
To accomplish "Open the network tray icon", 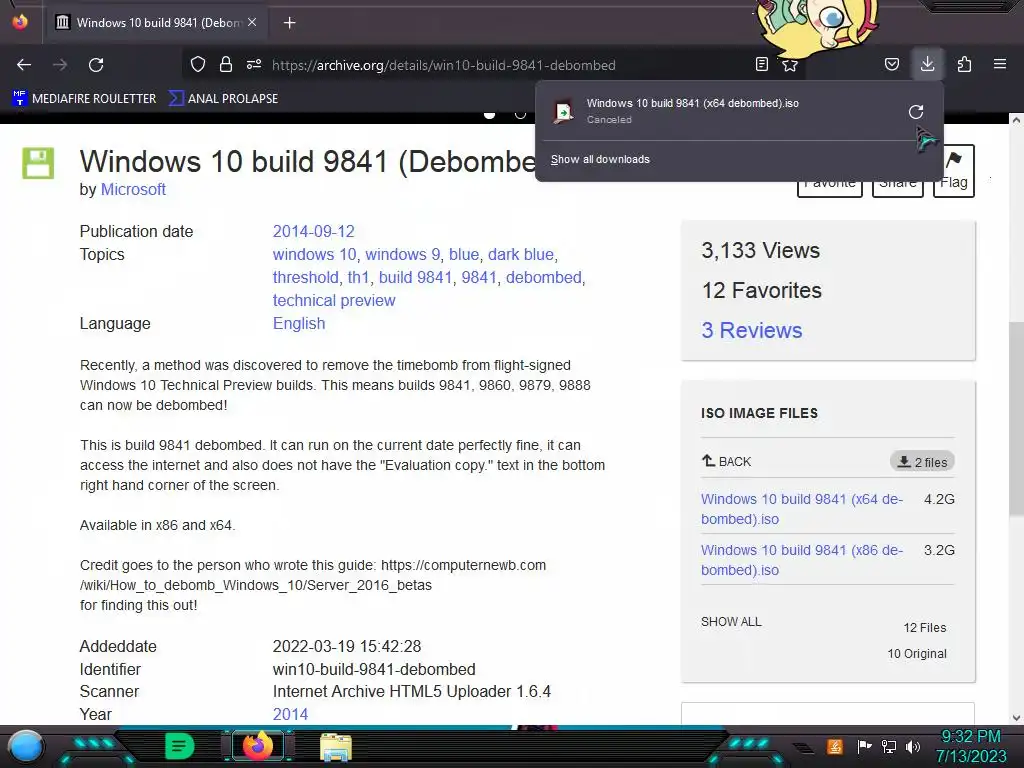I will point(888,746).
